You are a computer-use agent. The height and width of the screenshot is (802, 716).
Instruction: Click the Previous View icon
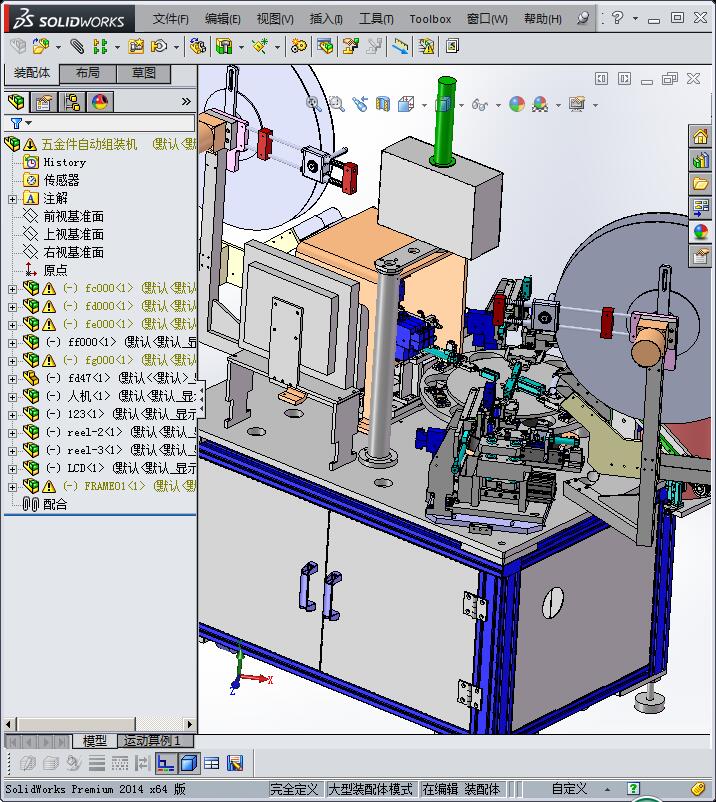pos(360,104)
